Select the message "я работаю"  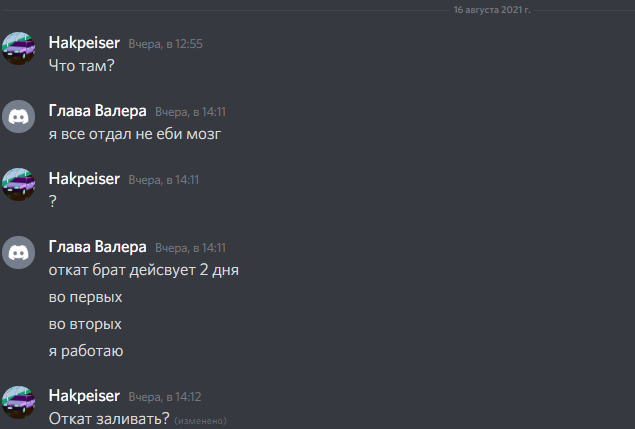point(86,351)
